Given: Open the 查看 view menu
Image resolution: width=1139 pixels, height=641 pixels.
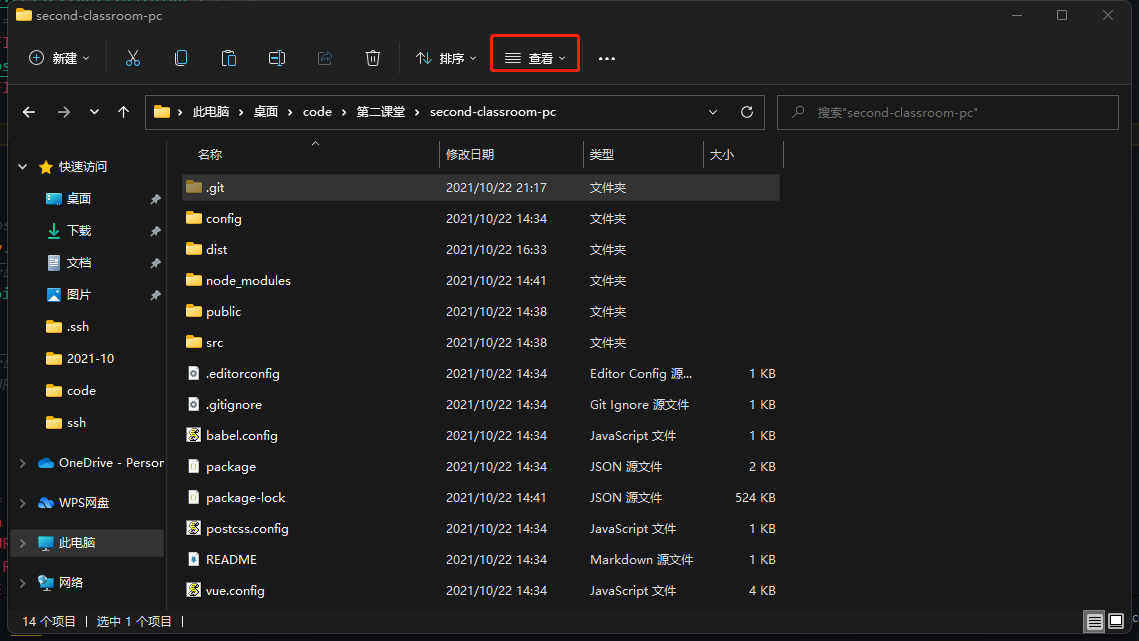Looking at the screenshot, I should point(534,58).
